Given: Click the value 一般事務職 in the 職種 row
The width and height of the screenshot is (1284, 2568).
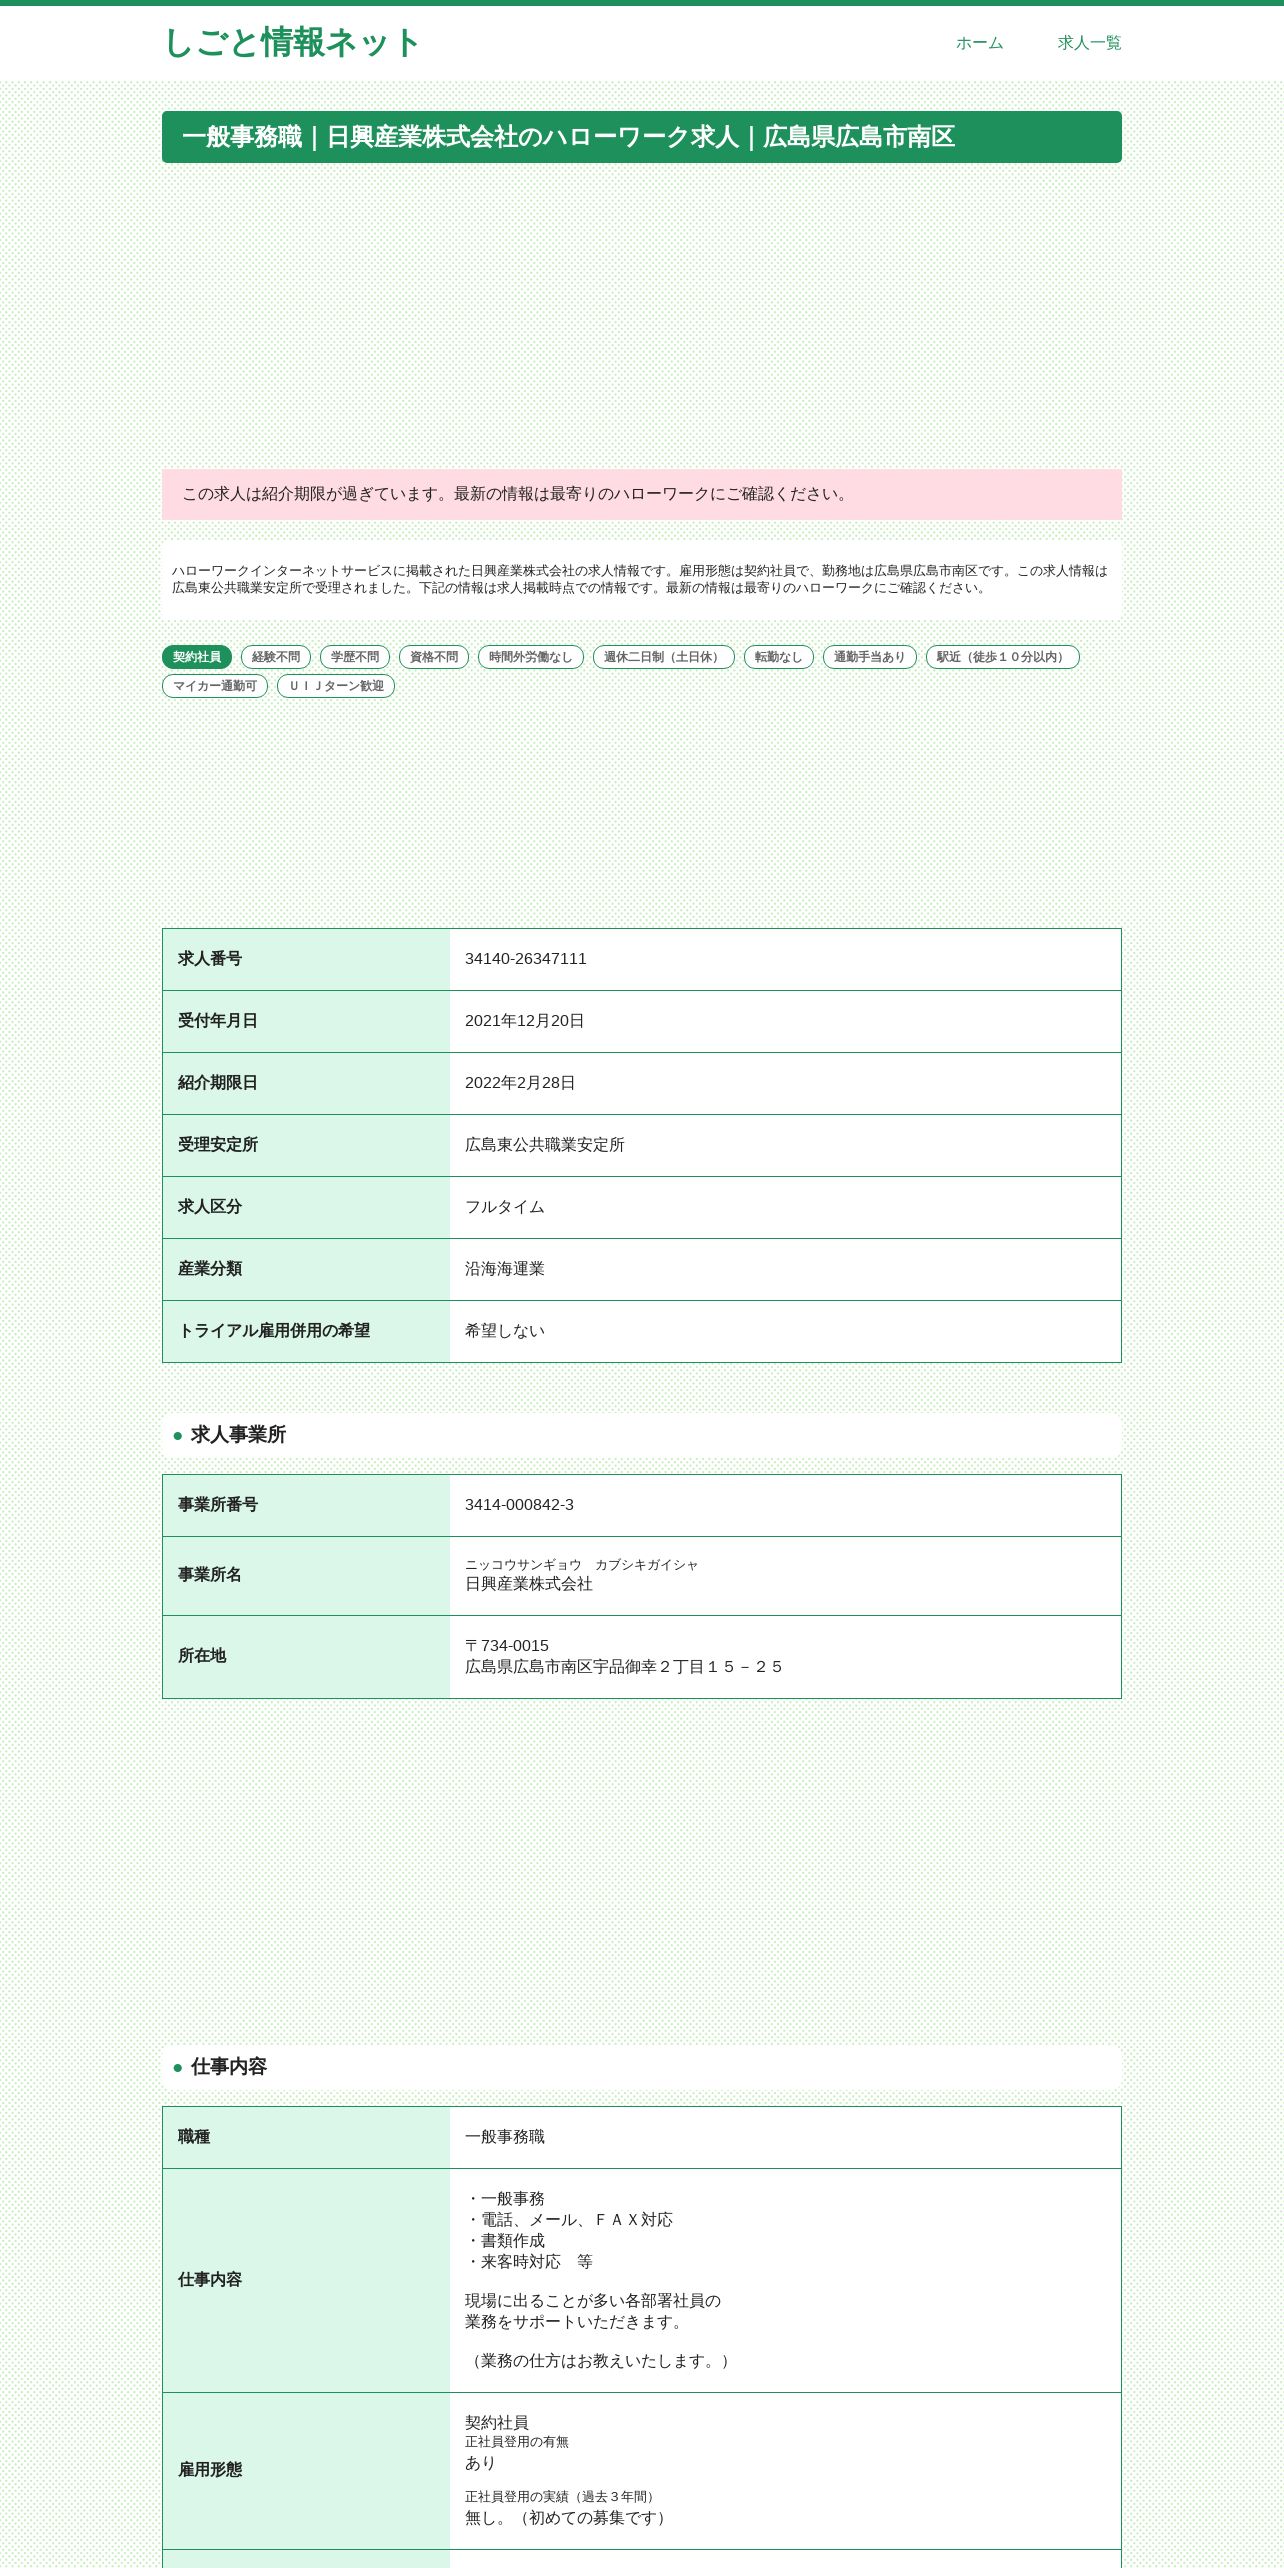Looking at the screenshot, I should [505, 2137].
